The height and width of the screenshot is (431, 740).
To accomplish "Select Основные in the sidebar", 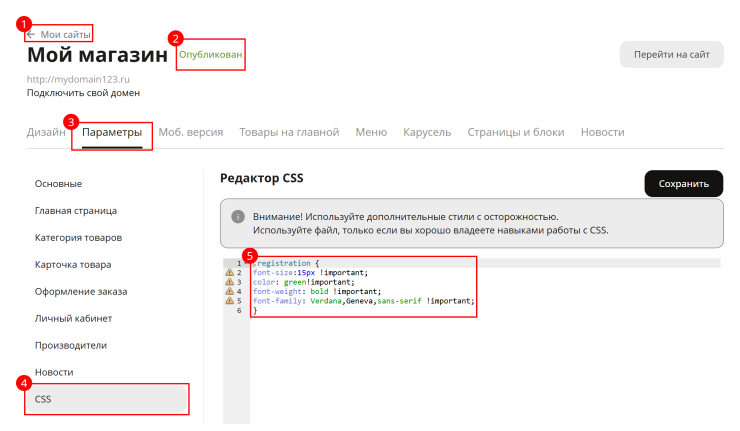I will click(x=59, y=184).
